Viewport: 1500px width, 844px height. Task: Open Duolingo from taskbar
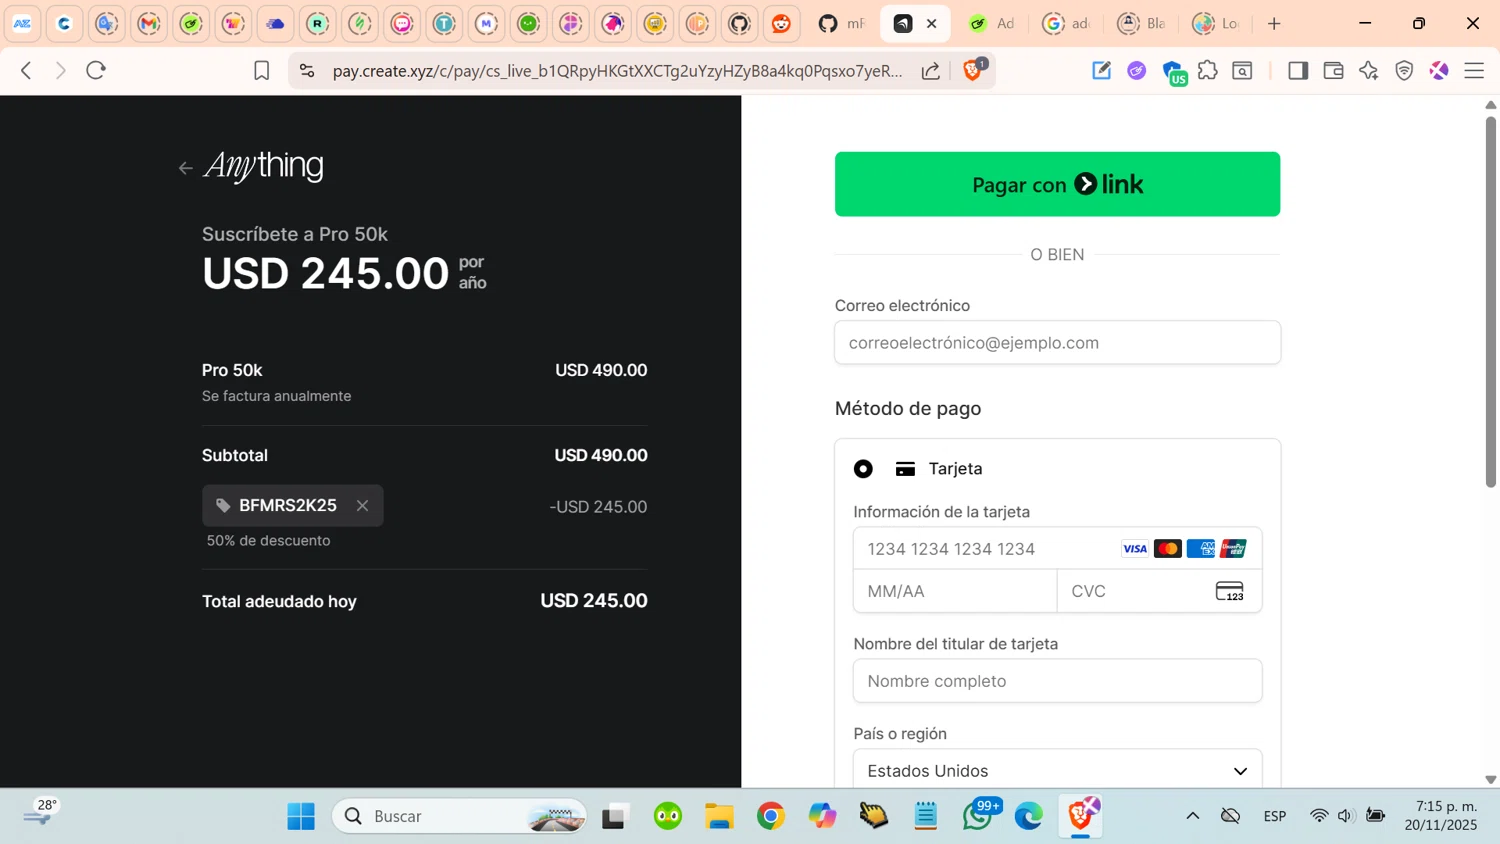point(667,816)
